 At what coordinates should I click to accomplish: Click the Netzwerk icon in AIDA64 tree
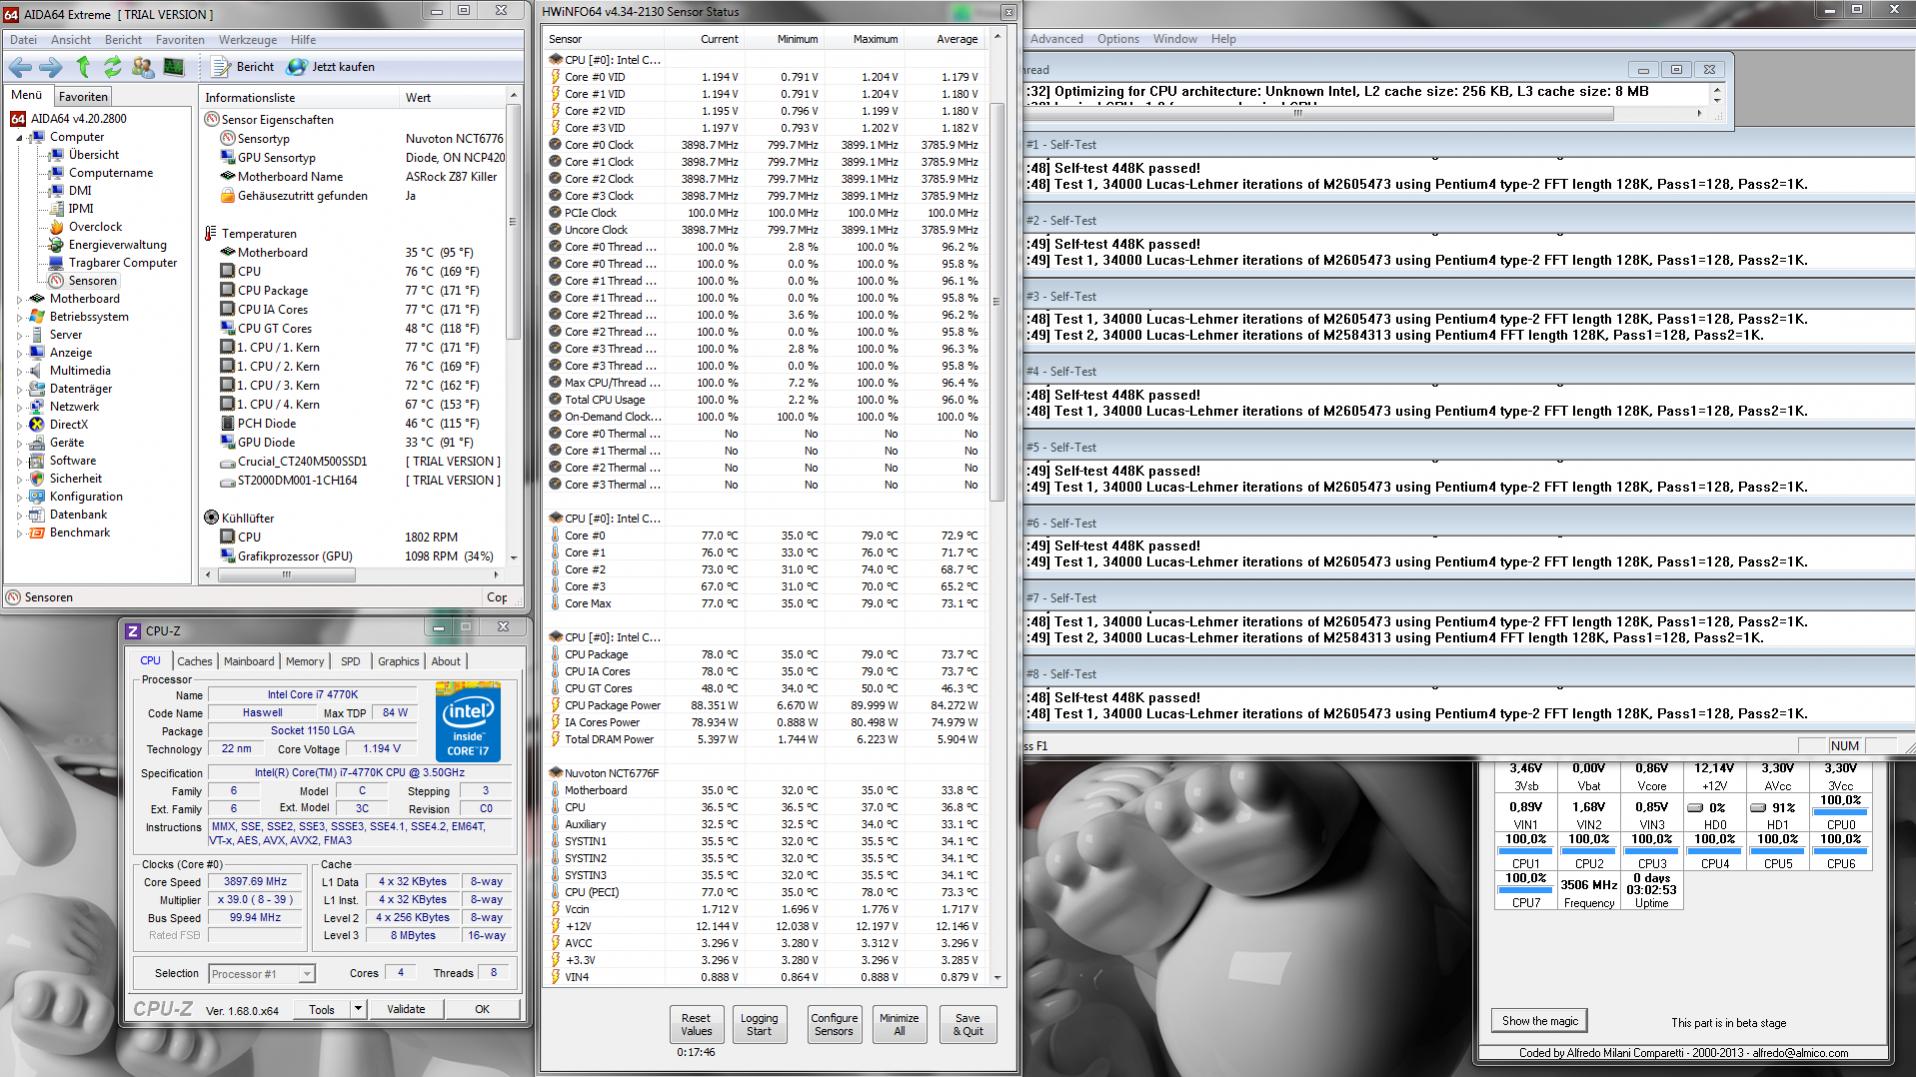point(37,407)
